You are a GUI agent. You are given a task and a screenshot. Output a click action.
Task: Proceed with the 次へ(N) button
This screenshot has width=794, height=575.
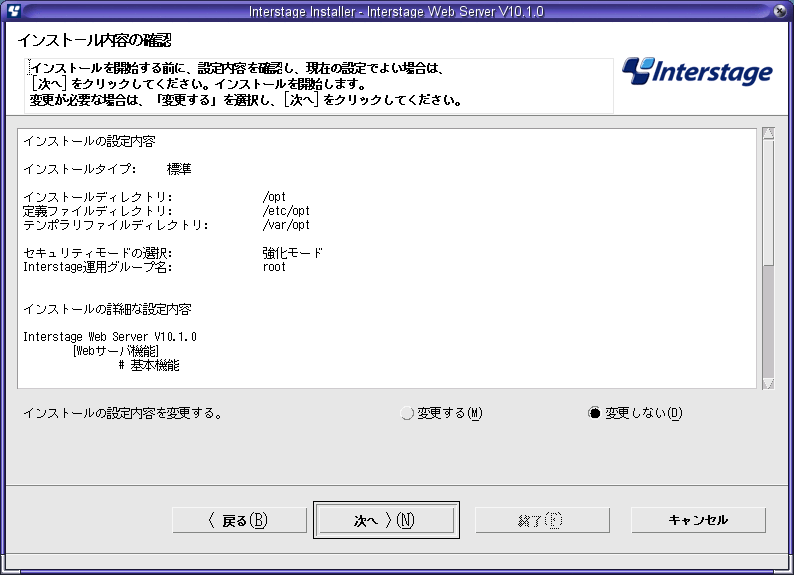click(x=386, y=520)
